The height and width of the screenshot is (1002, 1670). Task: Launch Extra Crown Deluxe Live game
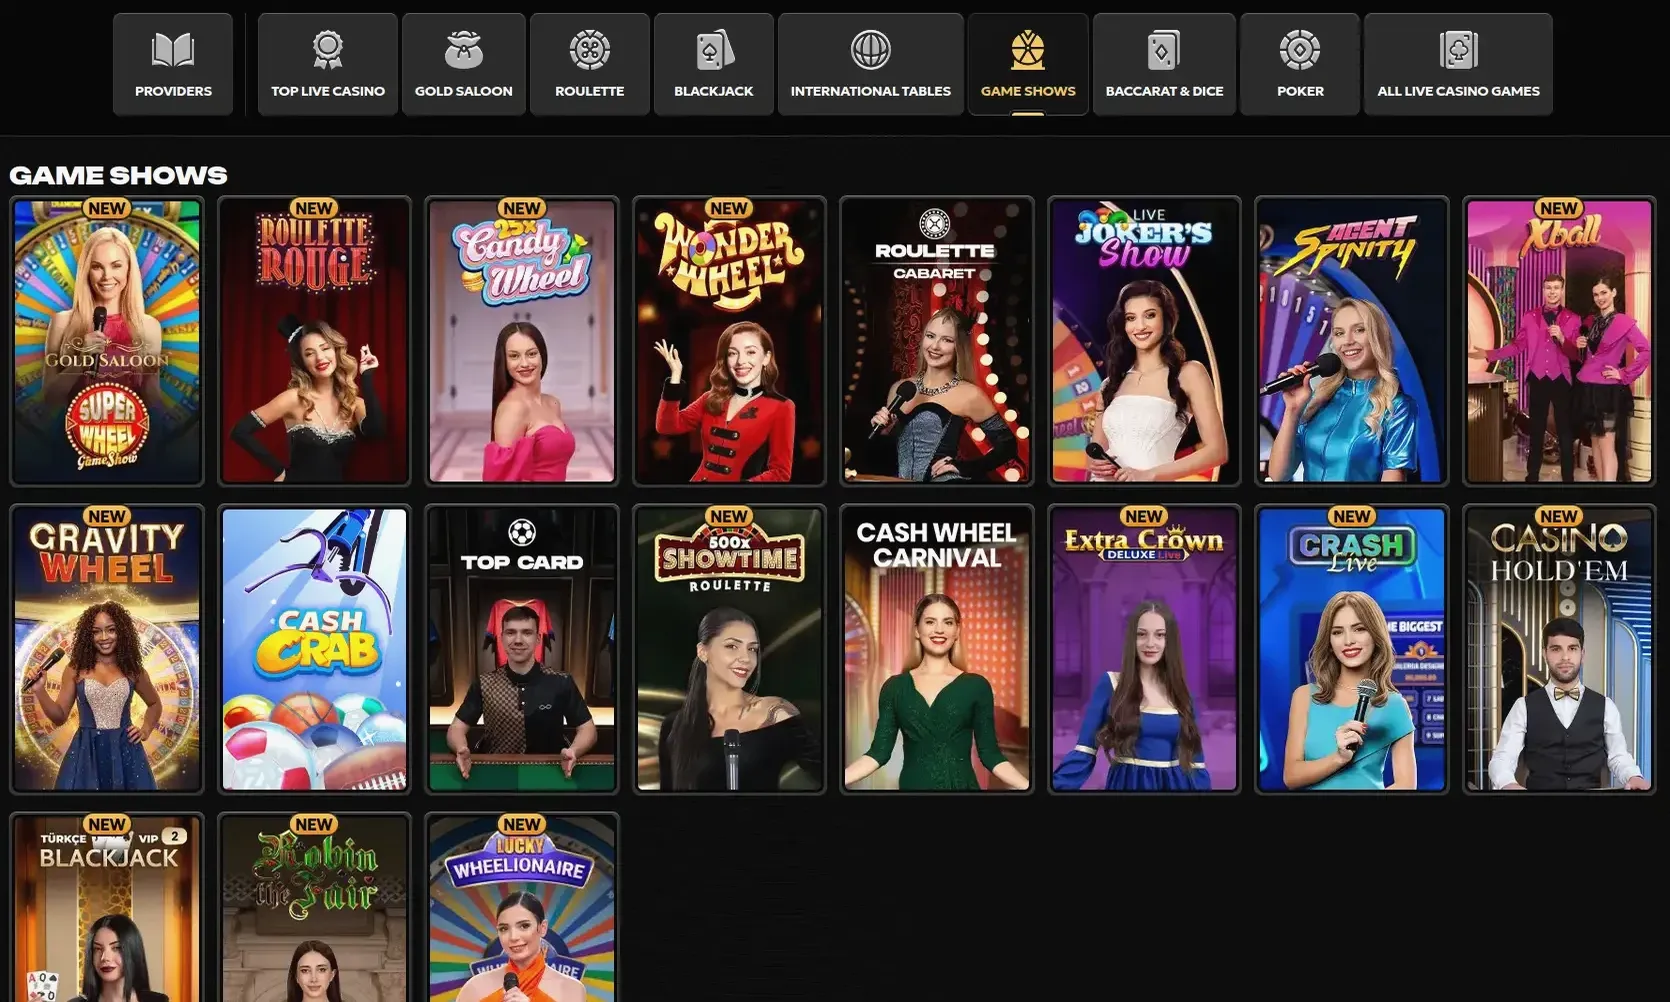[x=1145, y=649]
